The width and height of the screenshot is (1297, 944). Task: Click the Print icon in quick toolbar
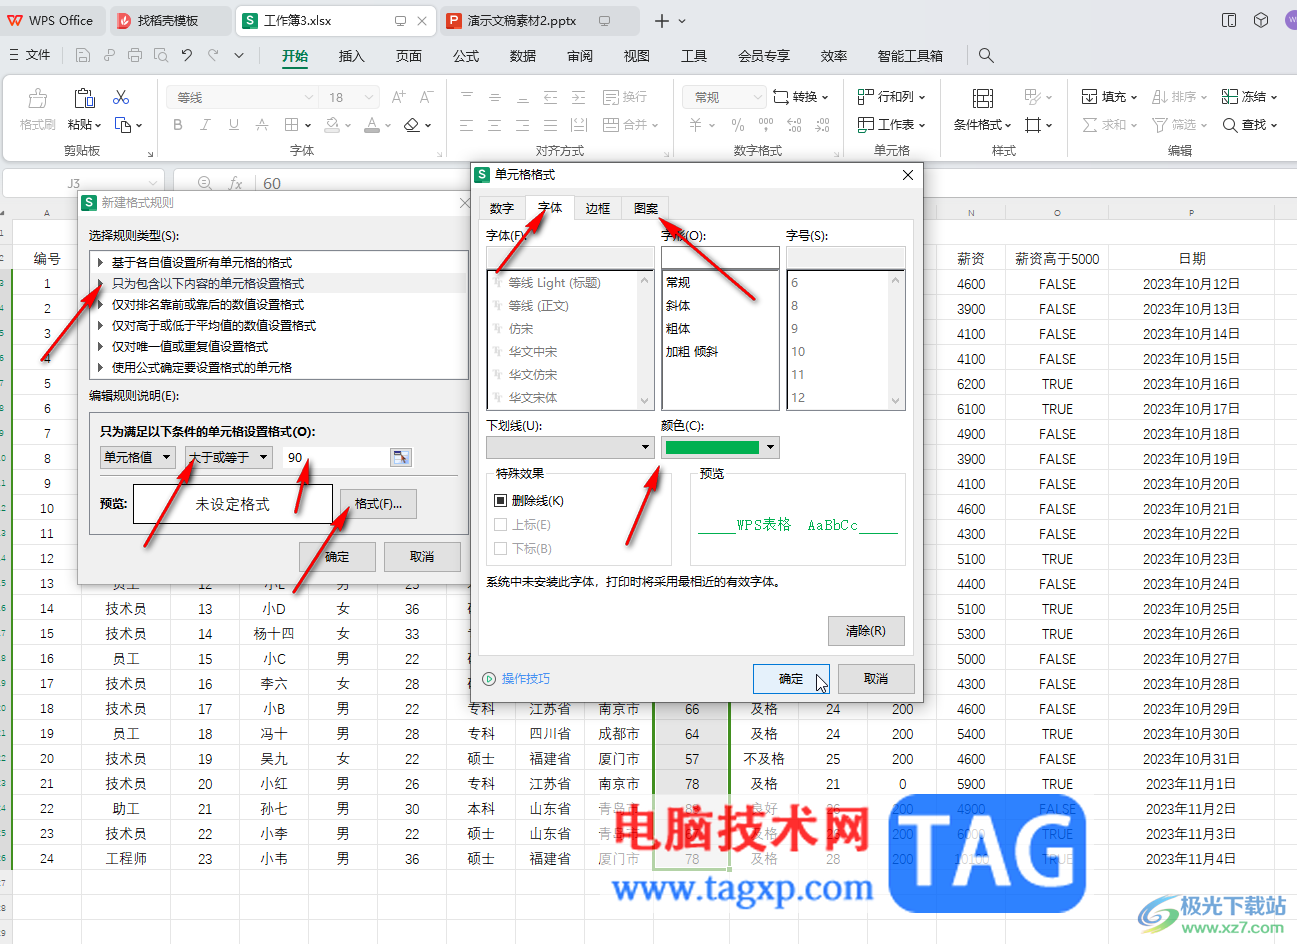(x=135, y=55)
